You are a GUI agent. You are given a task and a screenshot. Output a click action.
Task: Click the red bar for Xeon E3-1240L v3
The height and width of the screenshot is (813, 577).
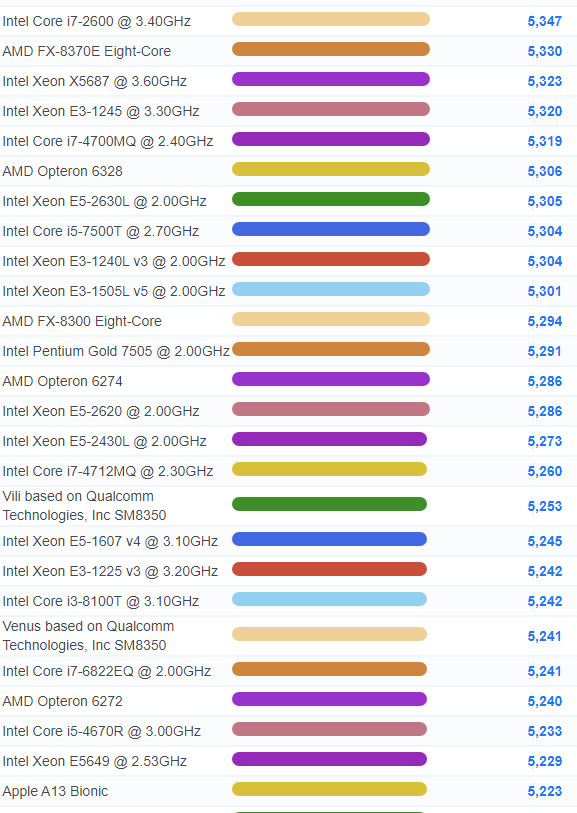click(x=331, y=259)
